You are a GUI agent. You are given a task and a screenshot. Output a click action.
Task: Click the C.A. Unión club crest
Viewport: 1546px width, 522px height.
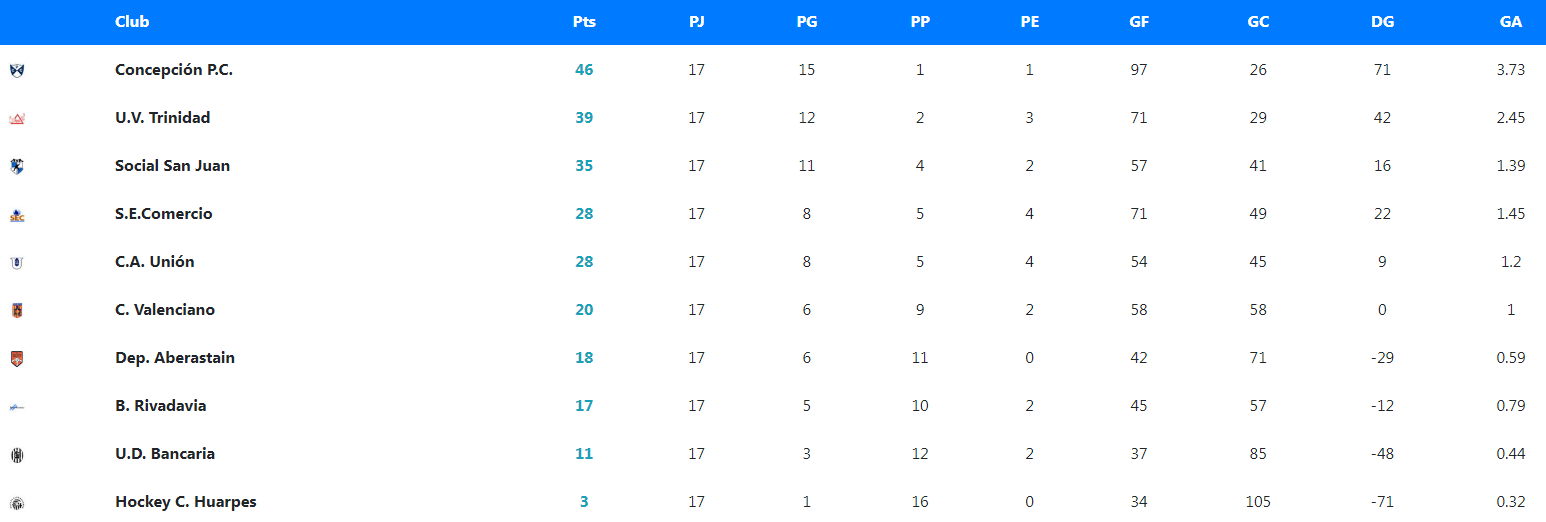click(x=16, y=262)
